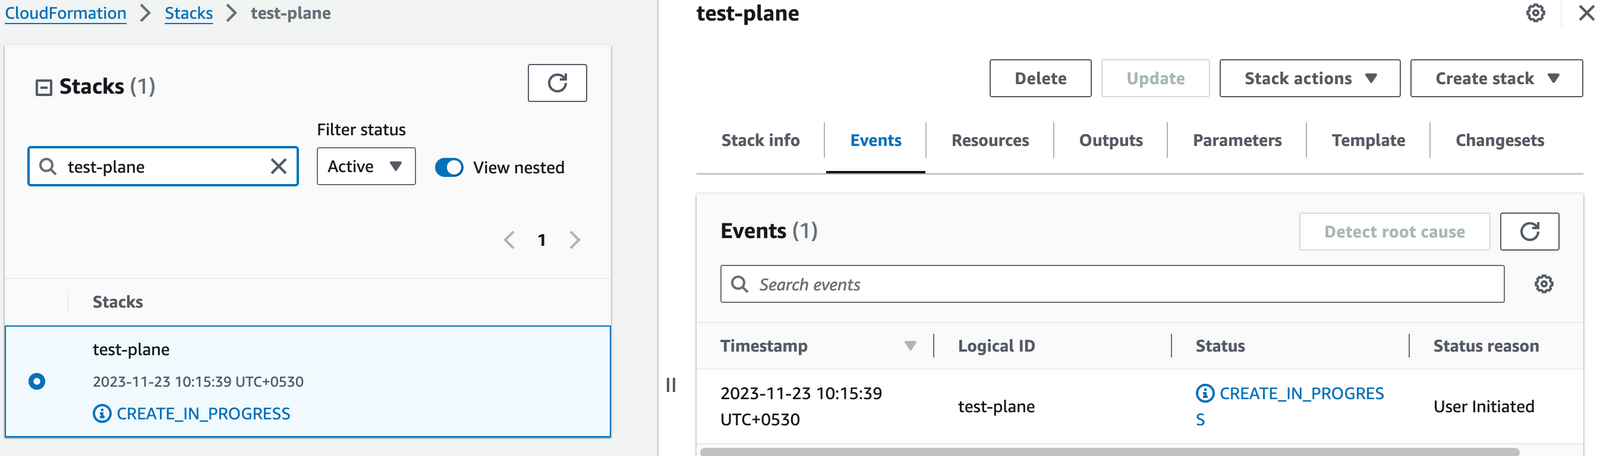Click the Status column header
This screenshot has height=456, width=1600.
click(x=1220, y=346)
